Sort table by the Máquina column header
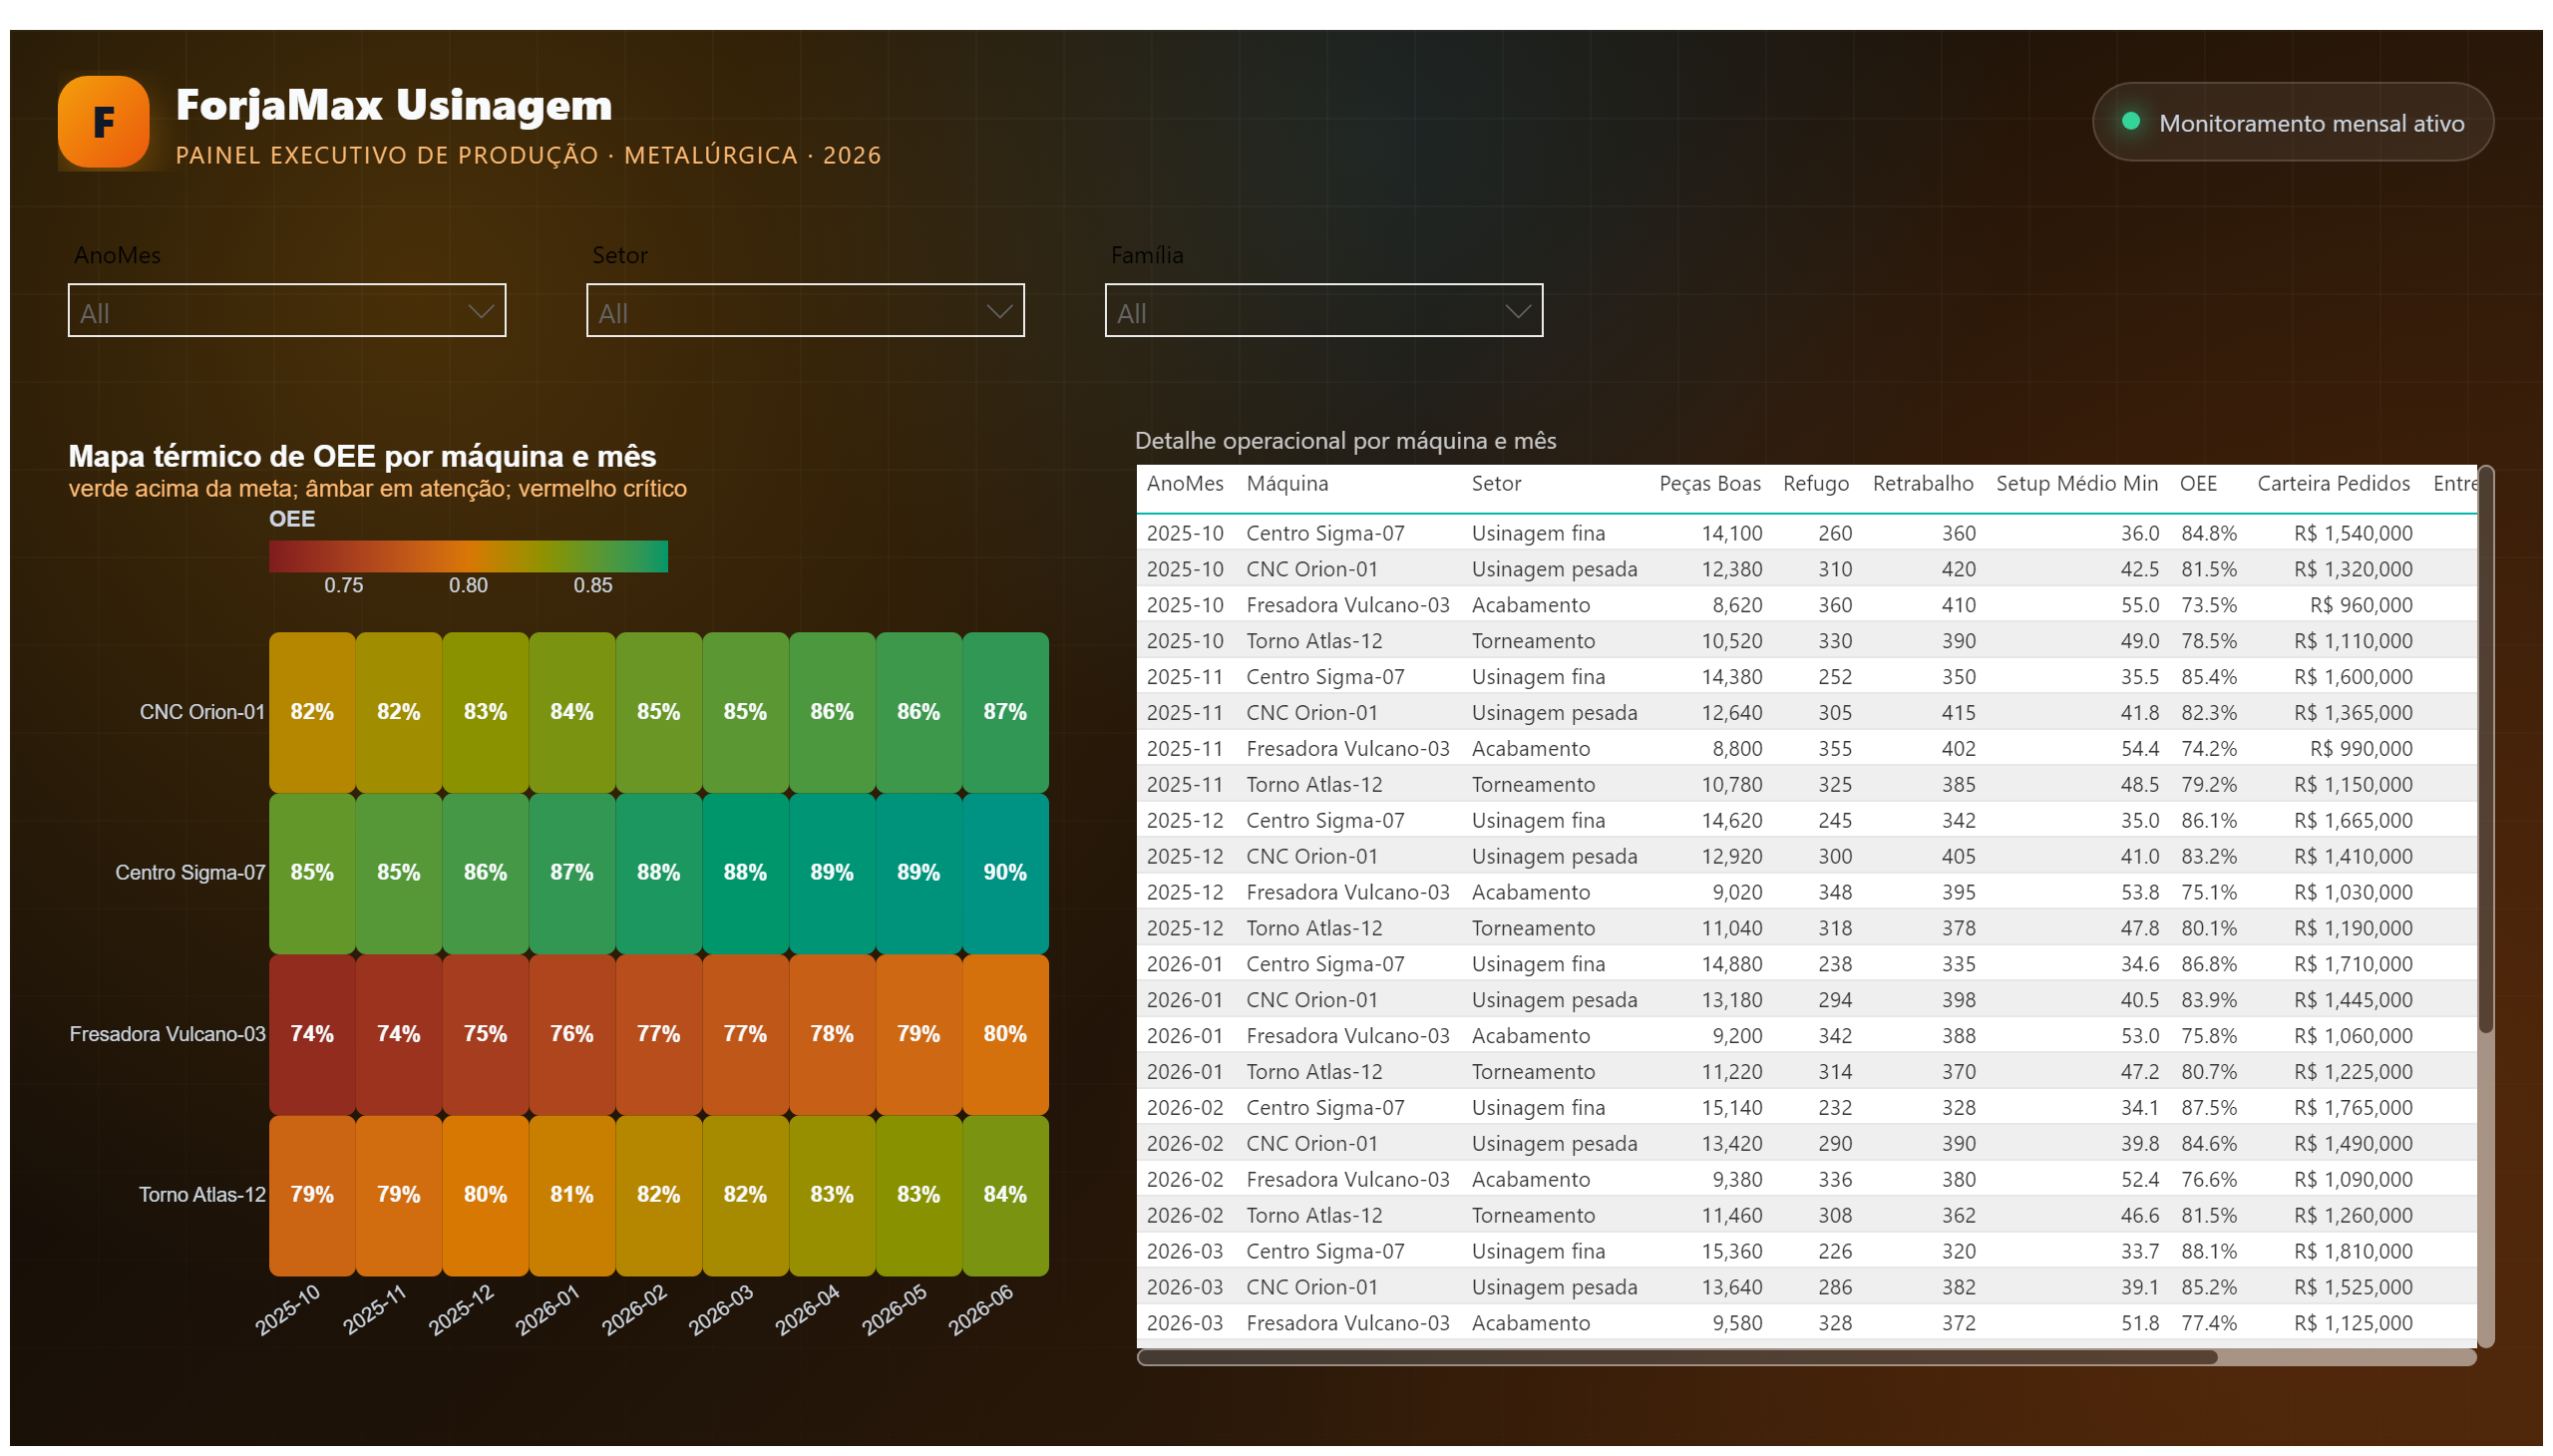The height and width of the screenshot is (1456, 2553). pyautogui.click(x=1286, y=484)
